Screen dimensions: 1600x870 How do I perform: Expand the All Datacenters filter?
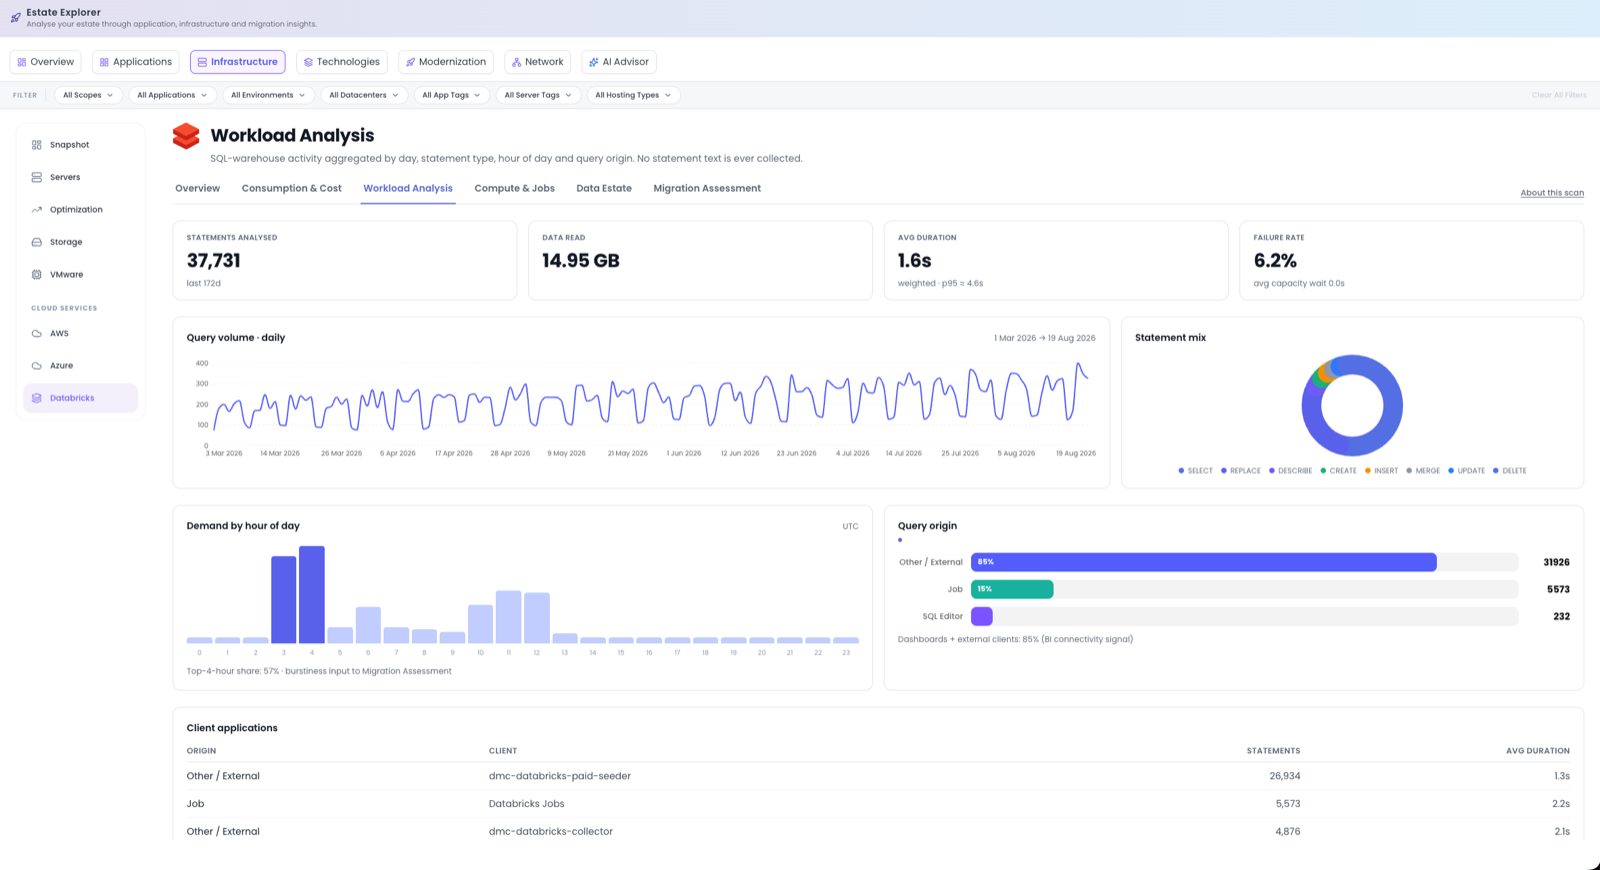click(364, 95)
